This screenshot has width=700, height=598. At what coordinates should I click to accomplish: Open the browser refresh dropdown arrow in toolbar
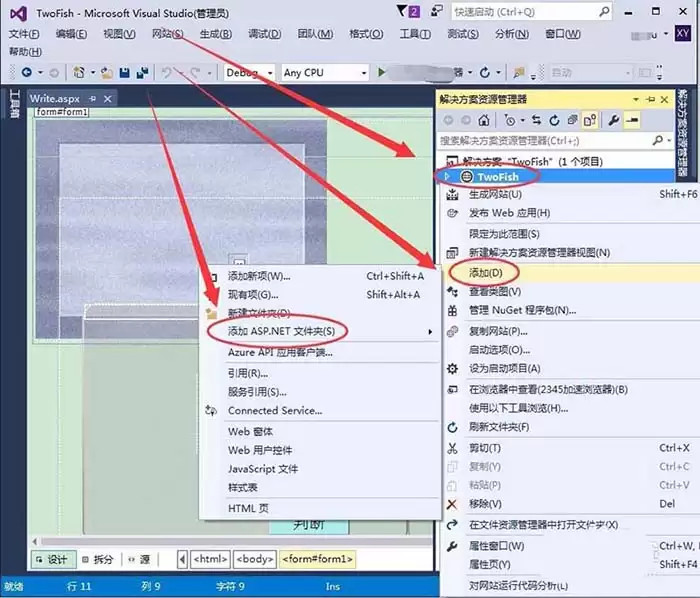point(498,72)
